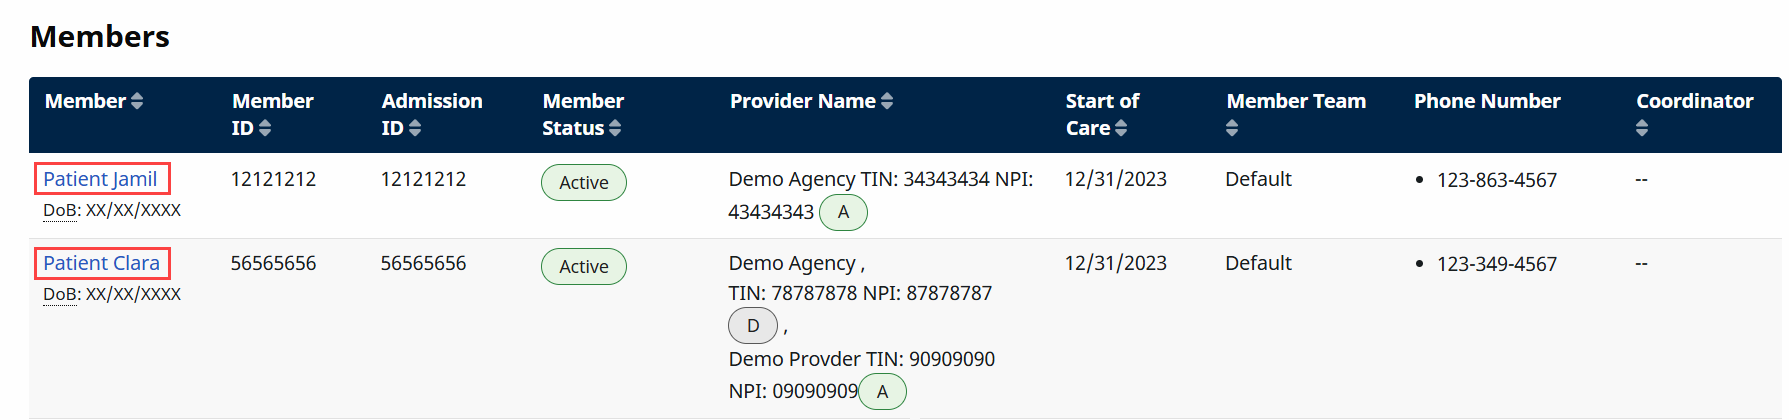Sort by Admission ID column

(x=415, y=128)
